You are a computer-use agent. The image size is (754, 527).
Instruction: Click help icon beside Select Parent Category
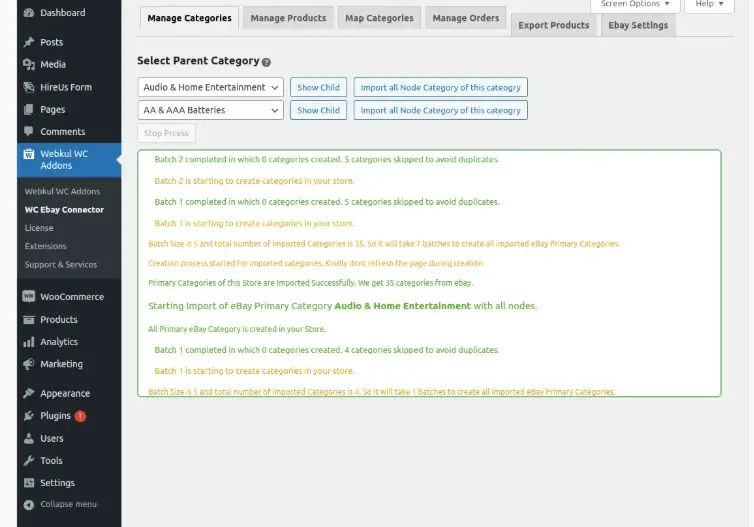tap(266, 62)
